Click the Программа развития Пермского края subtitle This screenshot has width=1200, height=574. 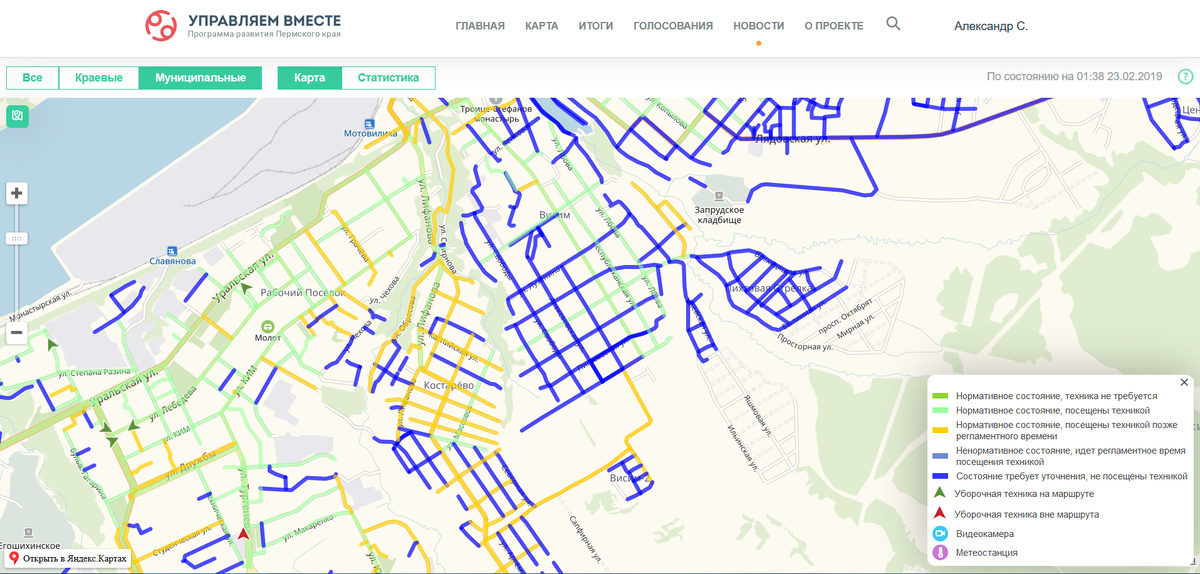tap(263, 35)
